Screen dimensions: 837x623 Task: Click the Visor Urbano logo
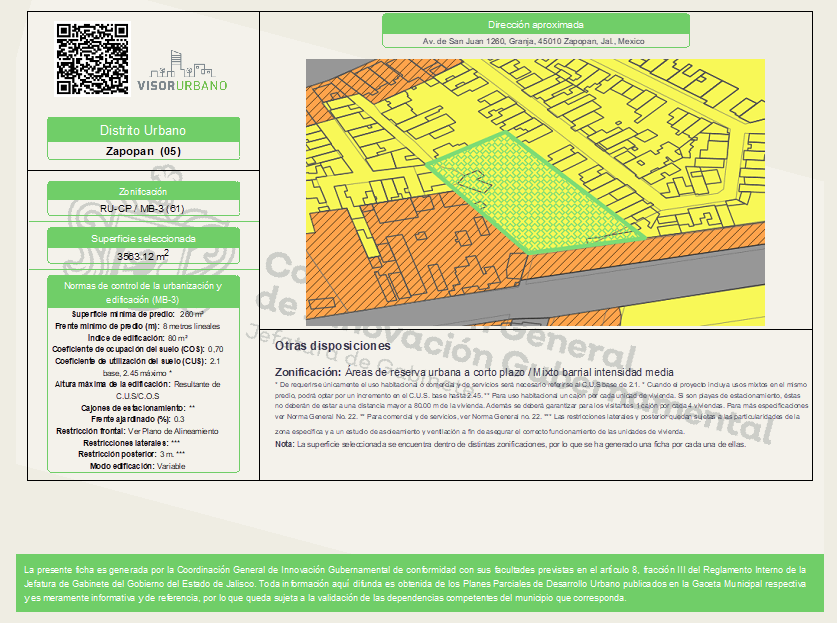(x=182, y=72)
